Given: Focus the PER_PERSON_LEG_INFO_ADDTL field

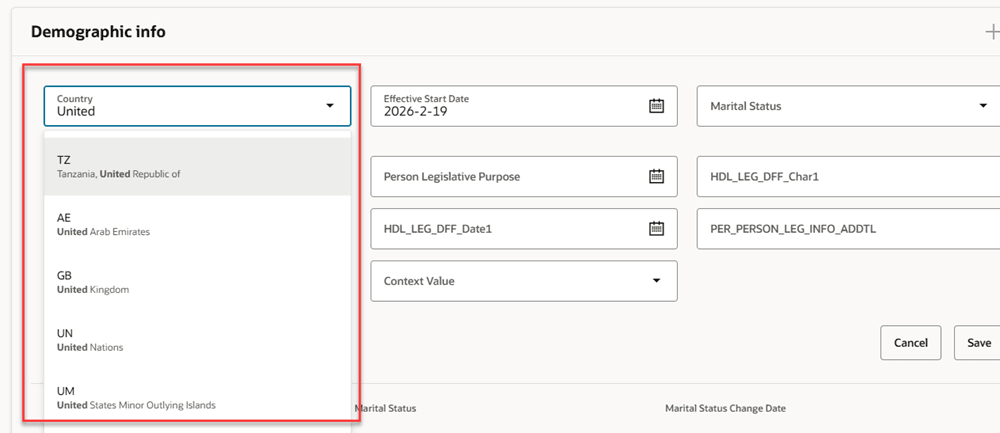Looking at the screenshot, I should coord(848,228).
